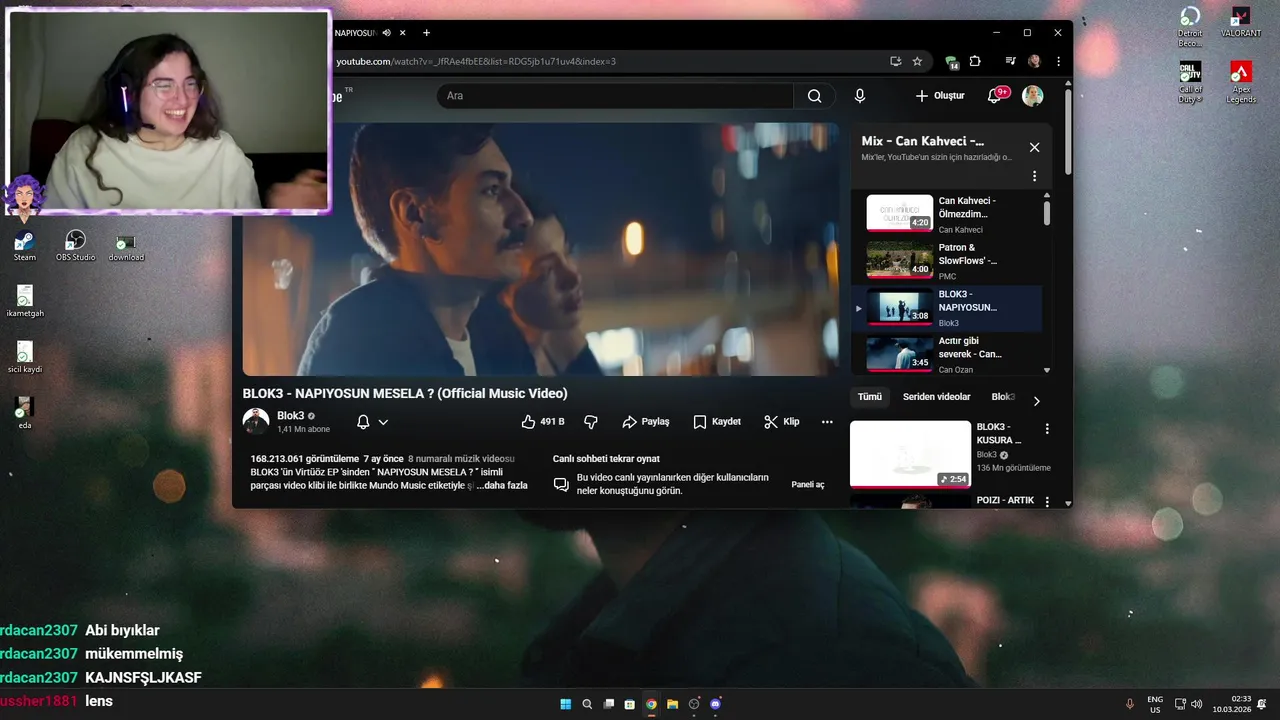Bookmark this page with the star icon
The height and width of the screenshot is (720, 1280).
[917, 61]
